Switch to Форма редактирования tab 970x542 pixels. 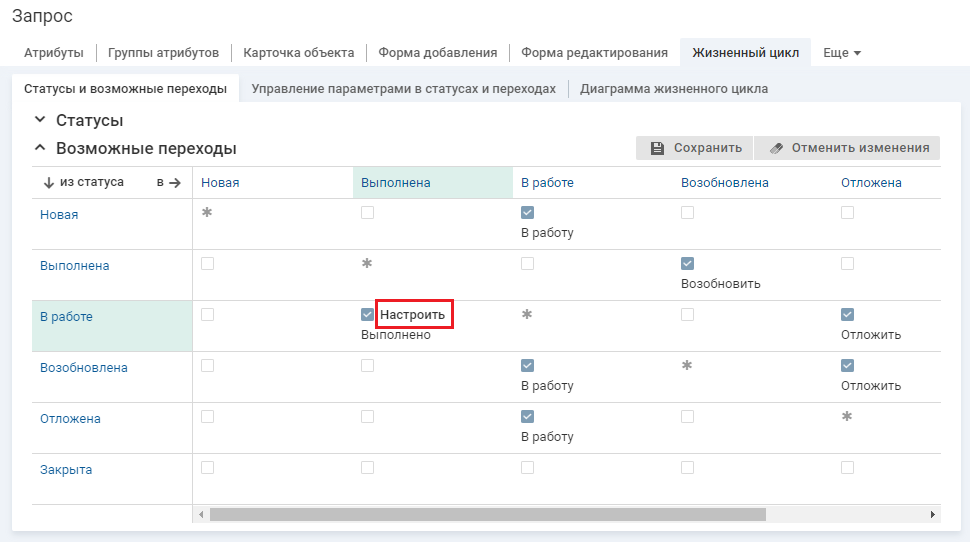tap(594, 53)
